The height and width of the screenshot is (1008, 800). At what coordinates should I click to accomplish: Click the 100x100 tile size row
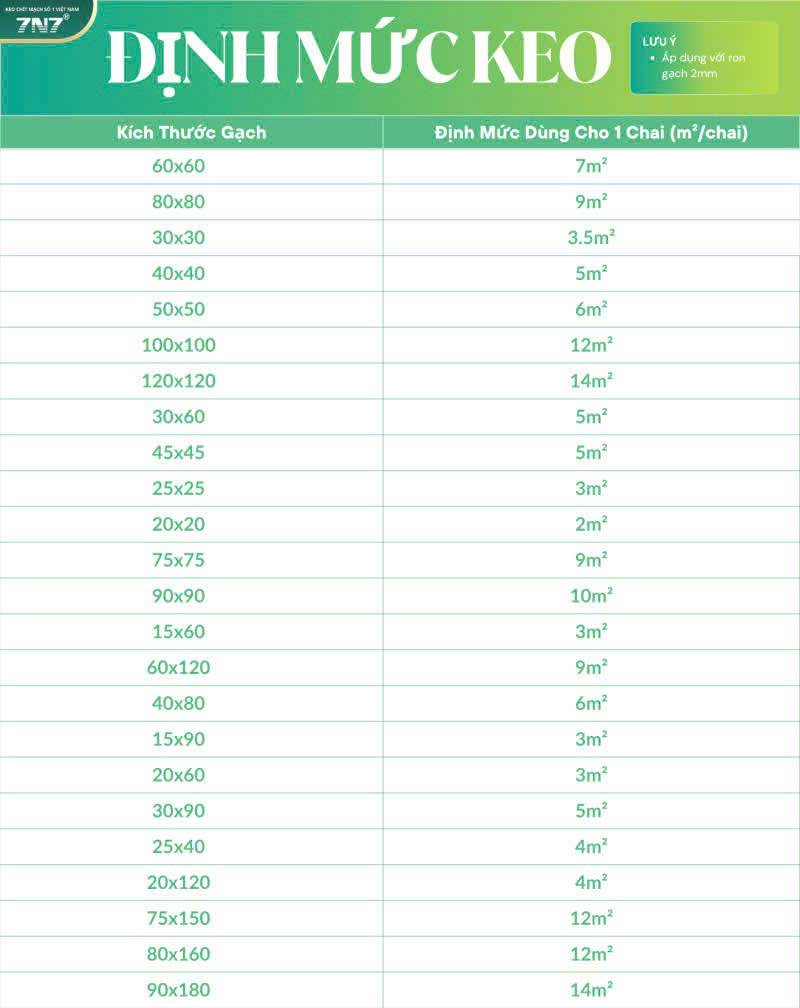pos(400,345)
